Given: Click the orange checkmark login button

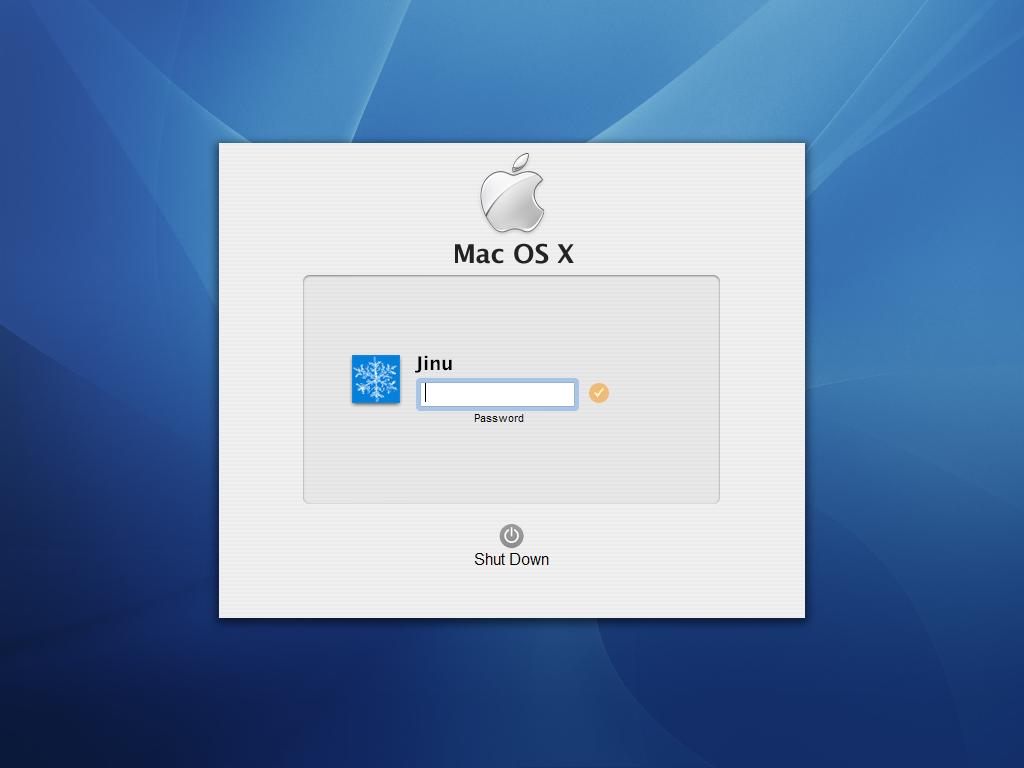Looking at the screenshot, I should pos(599,393).
